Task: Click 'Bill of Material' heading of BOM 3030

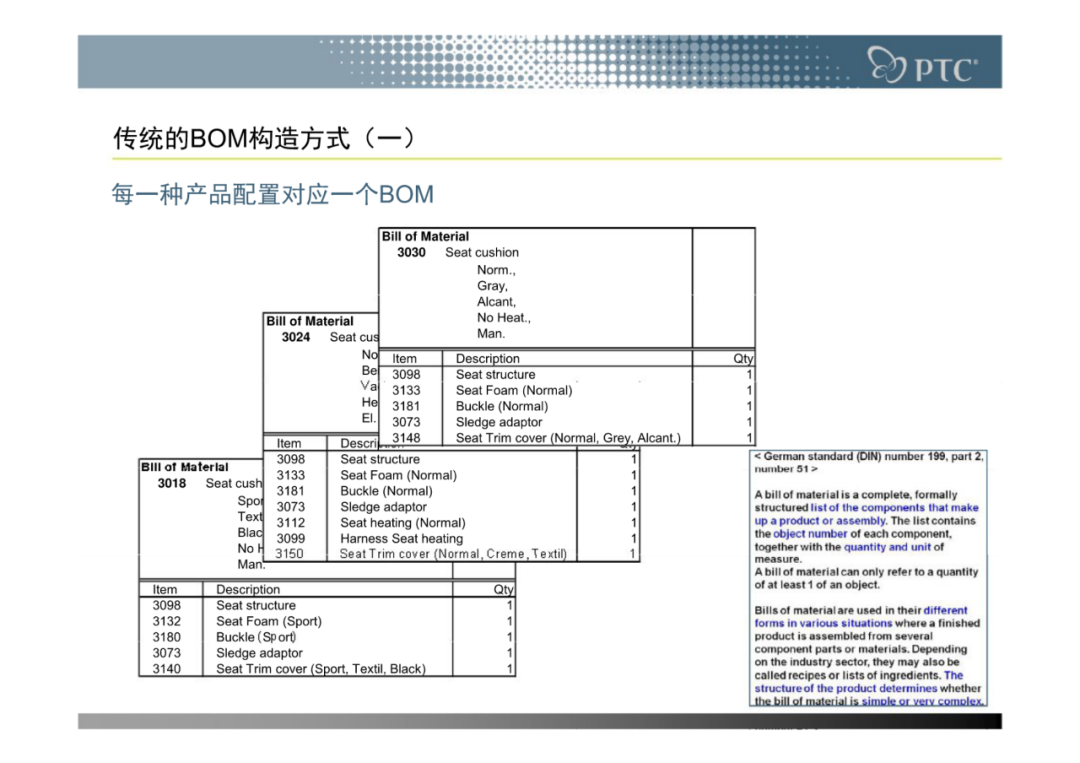Action: [425, 236]
